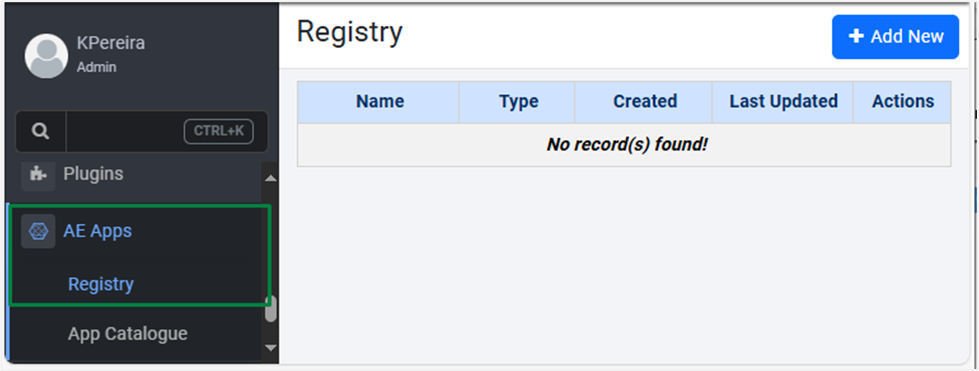Click the AE Apps hexagon icon

[38, 231]
